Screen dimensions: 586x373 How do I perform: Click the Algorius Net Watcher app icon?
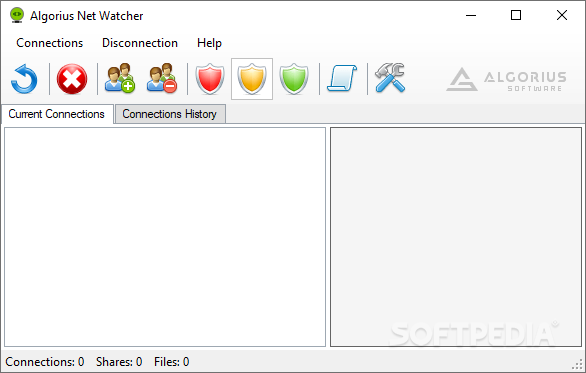tap(17, 15)
